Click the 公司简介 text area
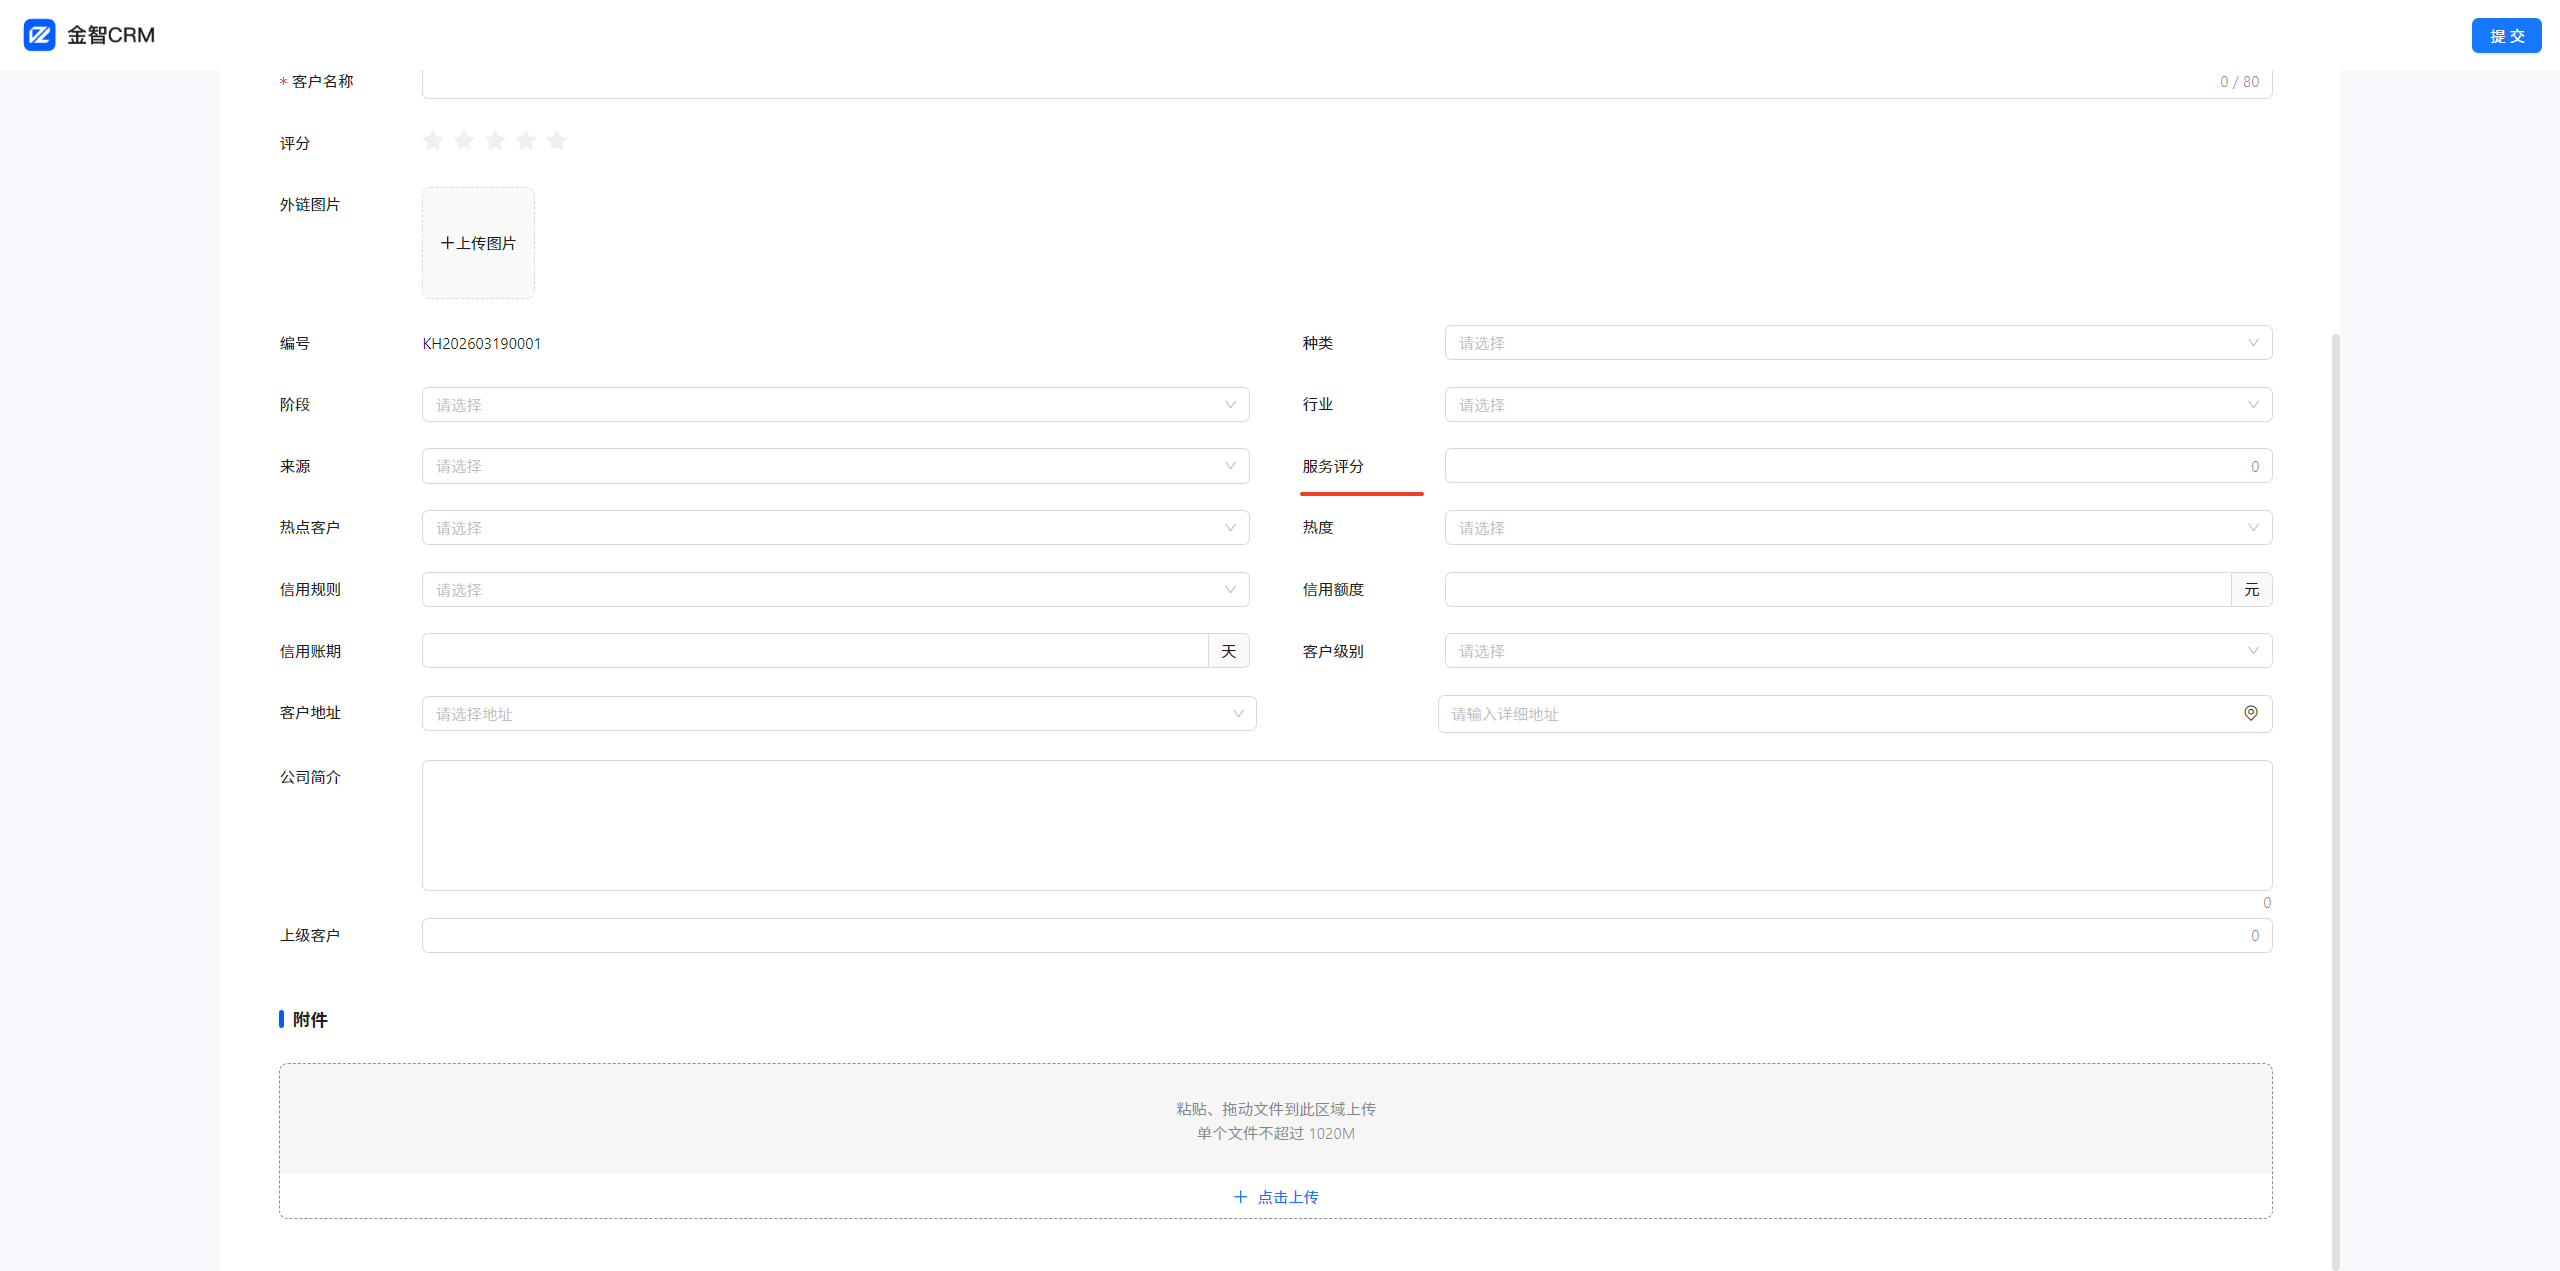The image size is (2560, 1271). [x=1346, y=825]
